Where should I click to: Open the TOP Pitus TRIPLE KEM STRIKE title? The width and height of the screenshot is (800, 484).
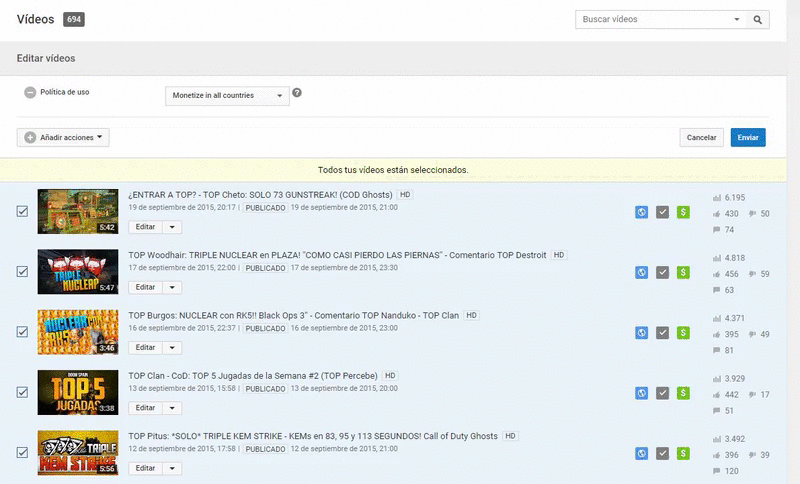313,436
